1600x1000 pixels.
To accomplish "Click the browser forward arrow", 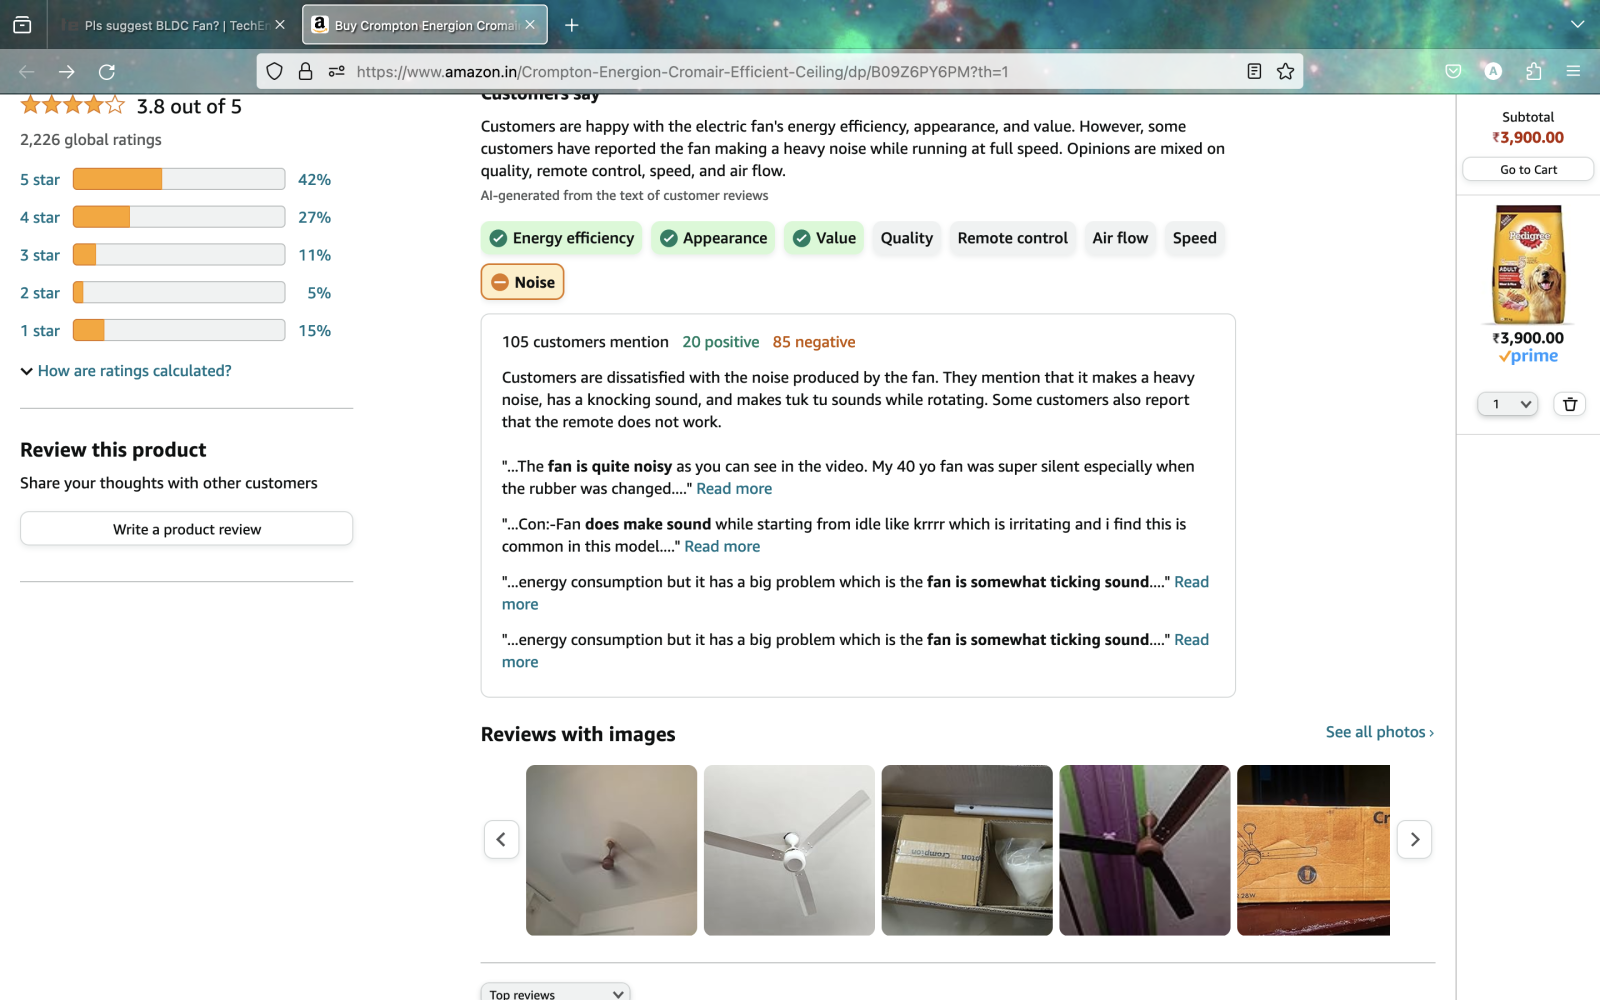I will coord(67,72).
